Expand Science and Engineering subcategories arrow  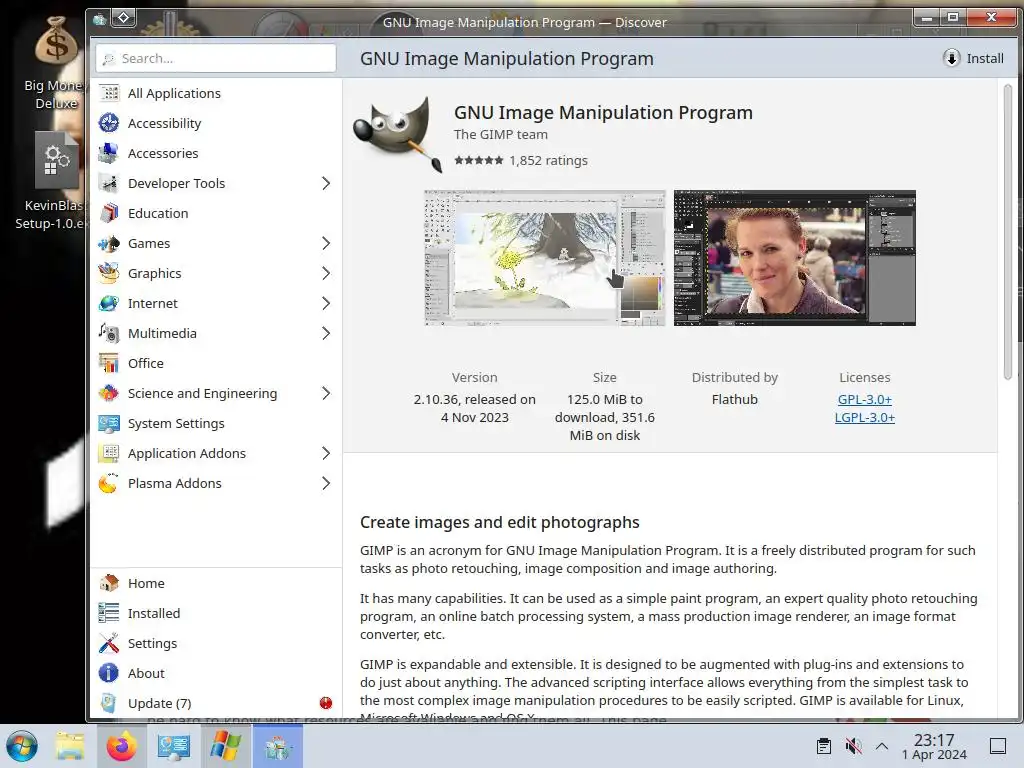pyautogui.click(x=326, y=394)
